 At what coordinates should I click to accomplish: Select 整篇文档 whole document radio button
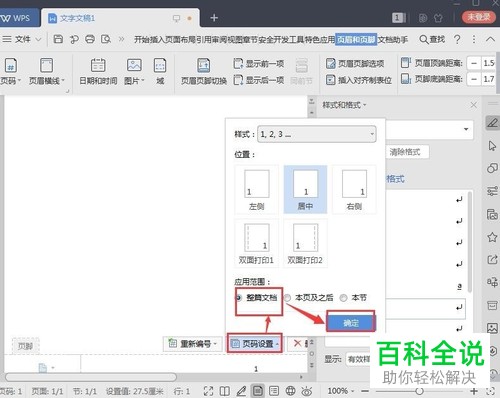point(238,298)
